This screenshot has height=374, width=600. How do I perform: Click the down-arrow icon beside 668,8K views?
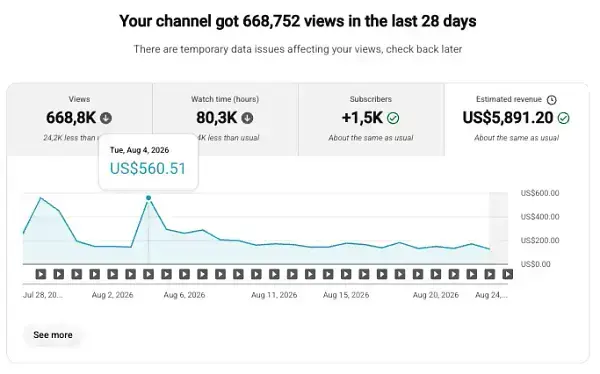(x=106, y=118)
